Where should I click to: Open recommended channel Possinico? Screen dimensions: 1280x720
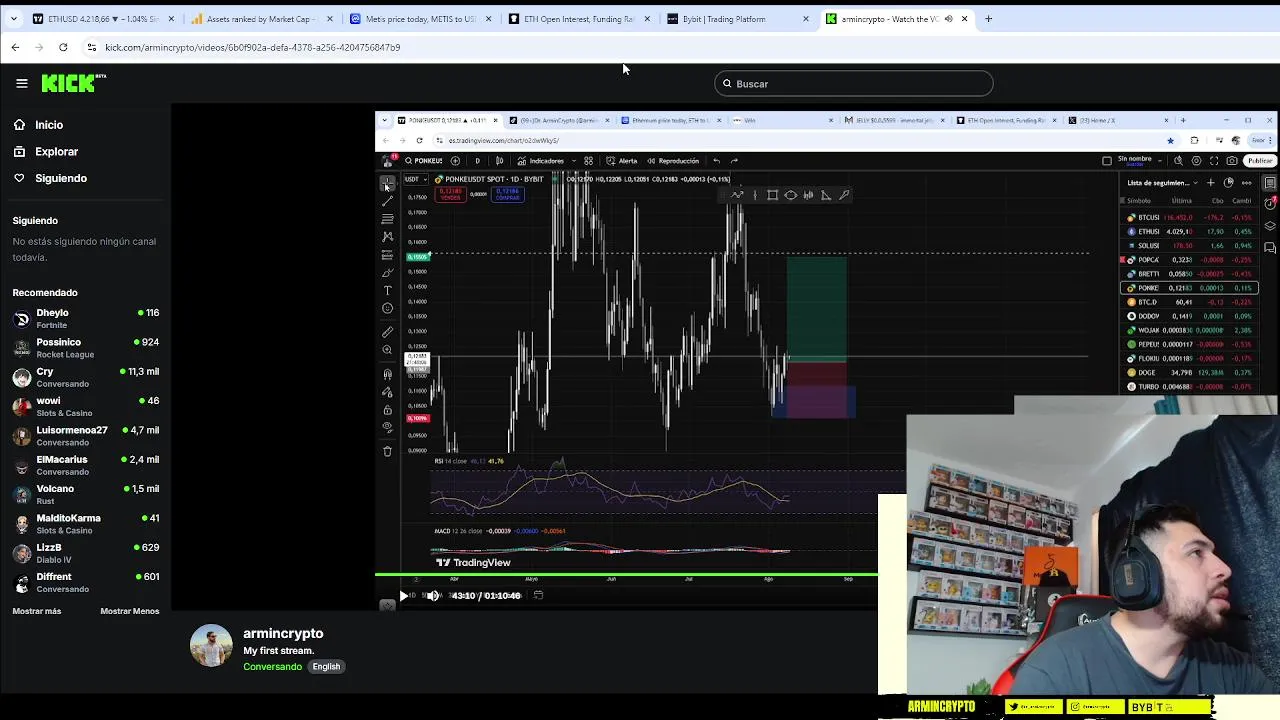85,348
